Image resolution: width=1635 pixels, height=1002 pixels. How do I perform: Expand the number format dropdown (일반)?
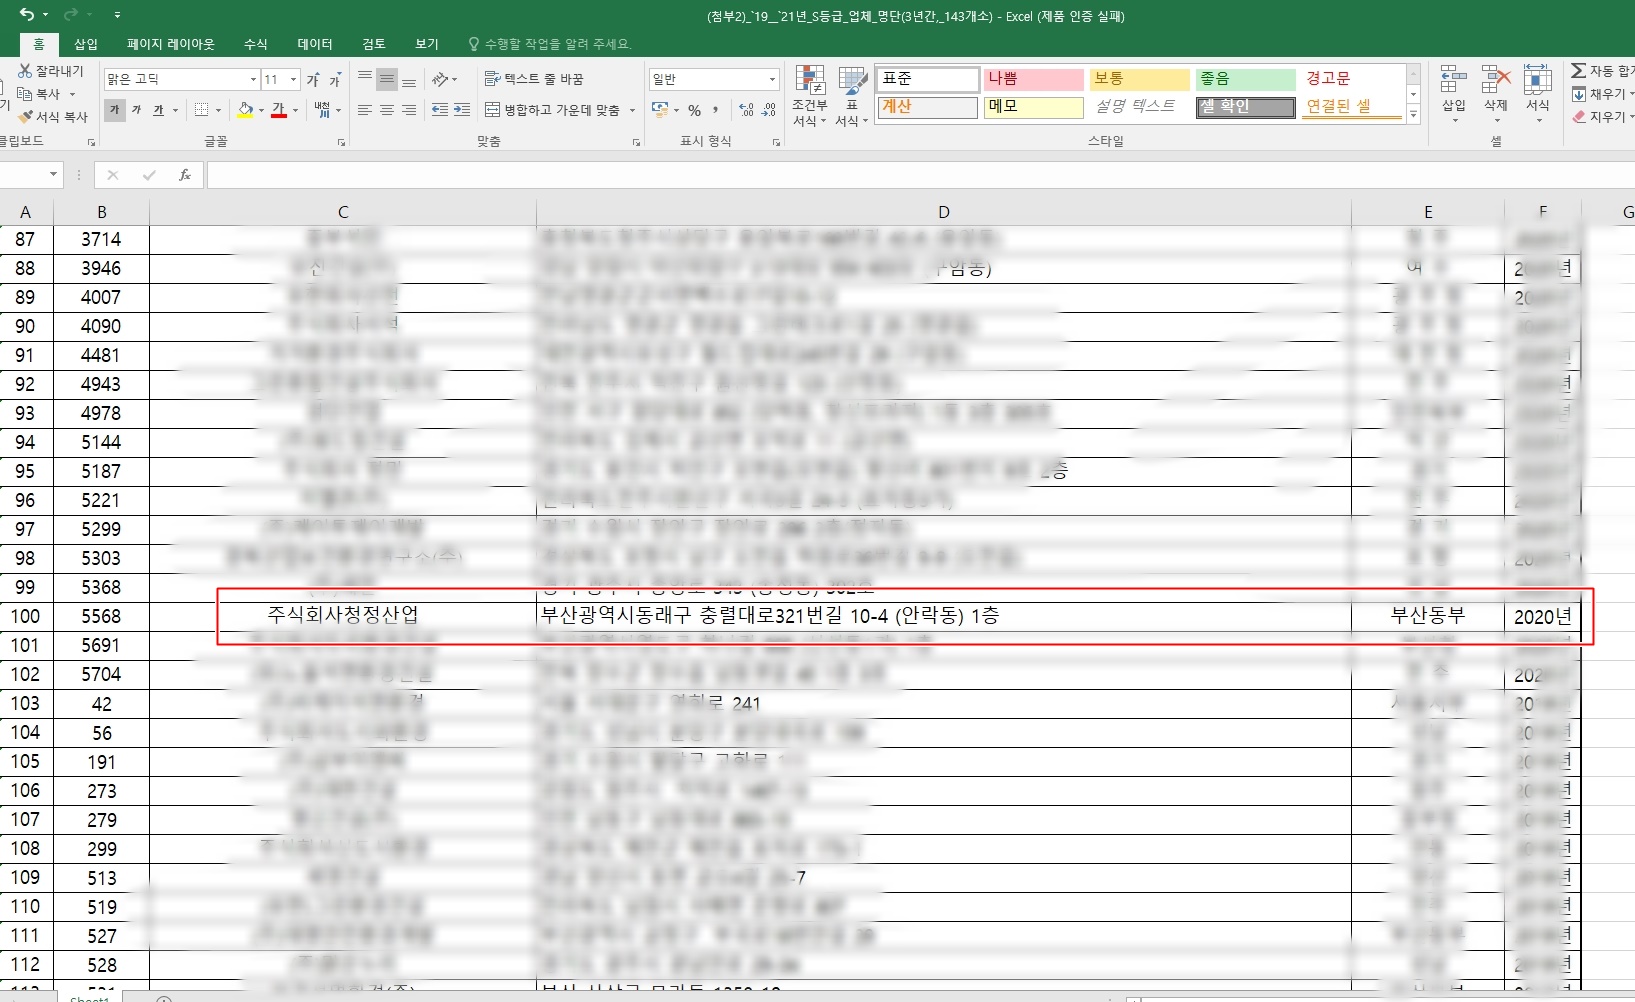[x=772, y=80]
